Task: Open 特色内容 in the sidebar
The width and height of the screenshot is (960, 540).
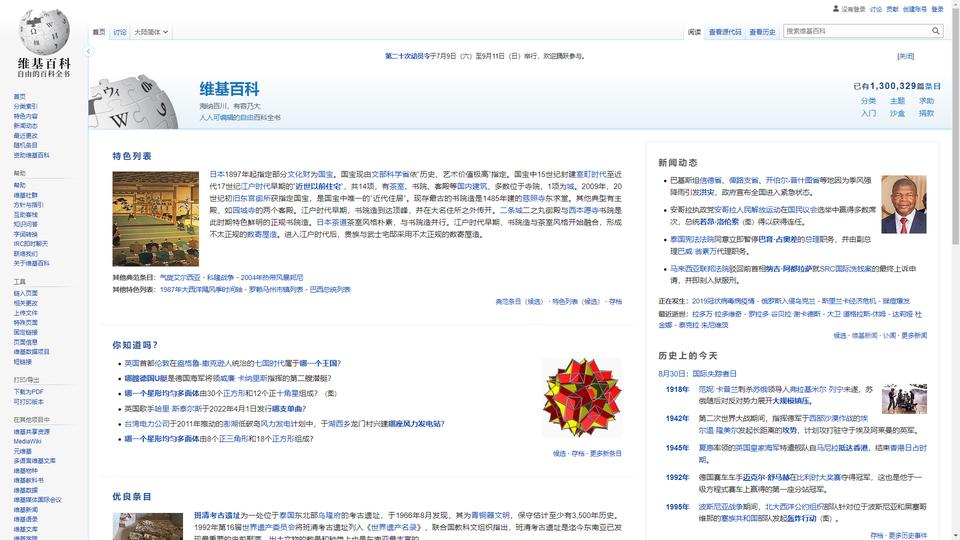Action: click(x=25, y=116)
